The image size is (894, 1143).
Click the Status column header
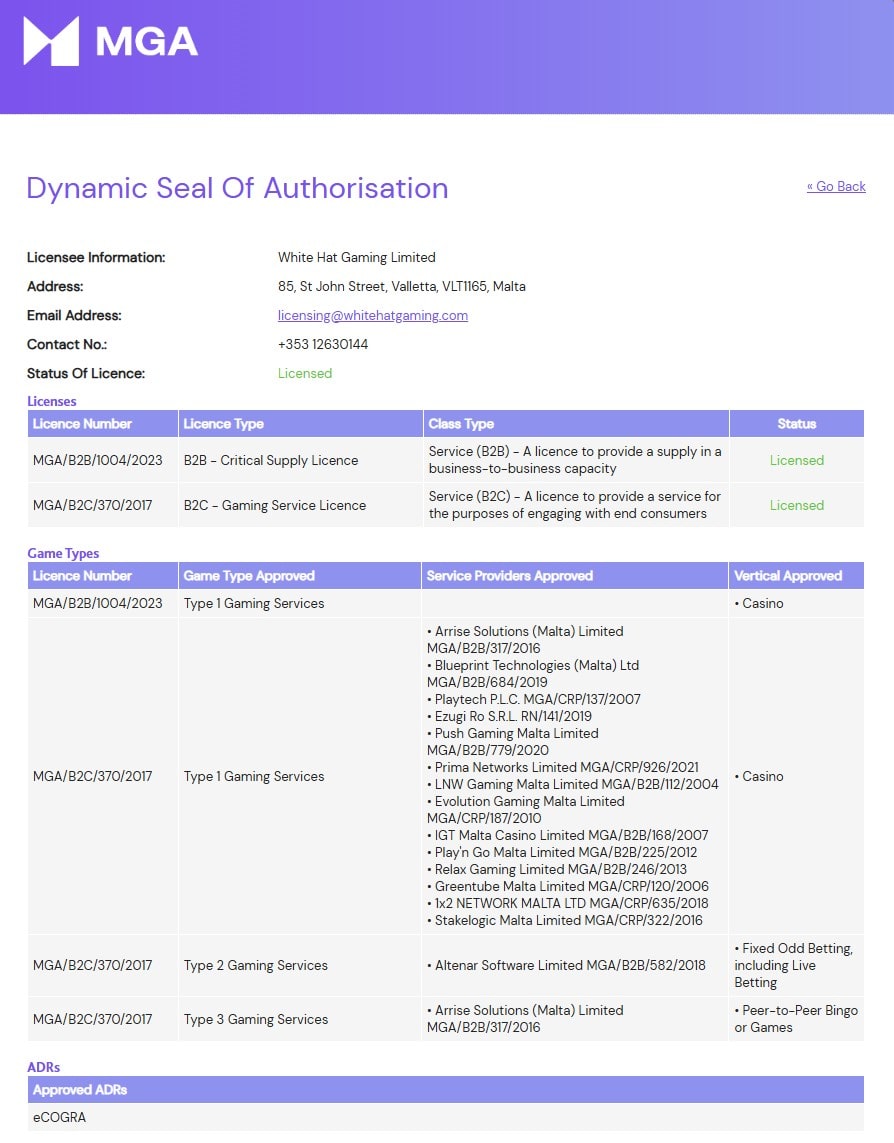click(x=796, y=424)
